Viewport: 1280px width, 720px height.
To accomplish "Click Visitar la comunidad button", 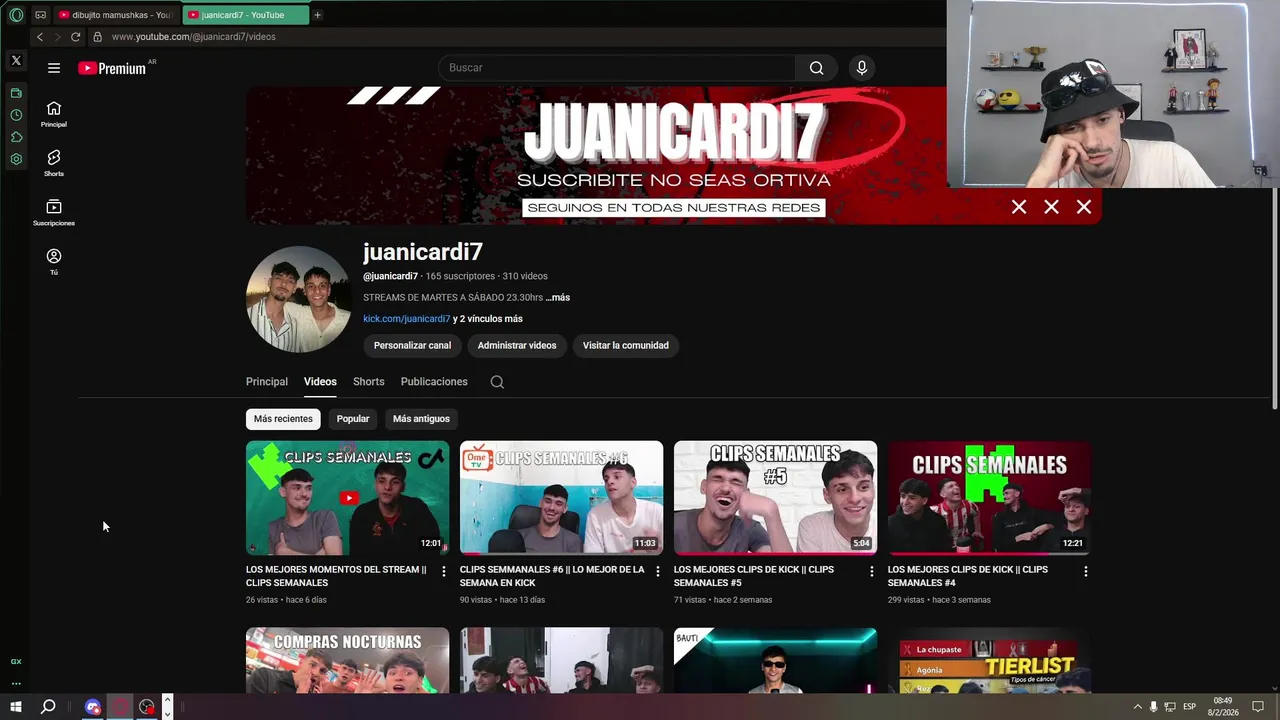I will [x=626, y=346].
